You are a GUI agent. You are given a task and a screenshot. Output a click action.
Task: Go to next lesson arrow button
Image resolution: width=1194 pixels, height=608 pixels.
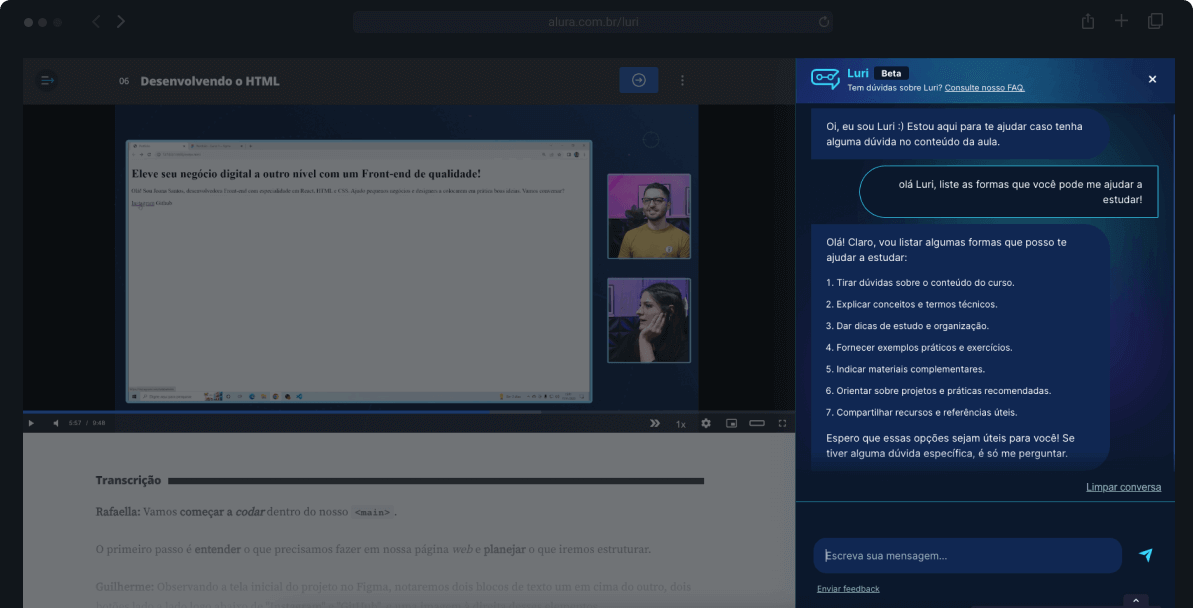[x=638, y=80]
